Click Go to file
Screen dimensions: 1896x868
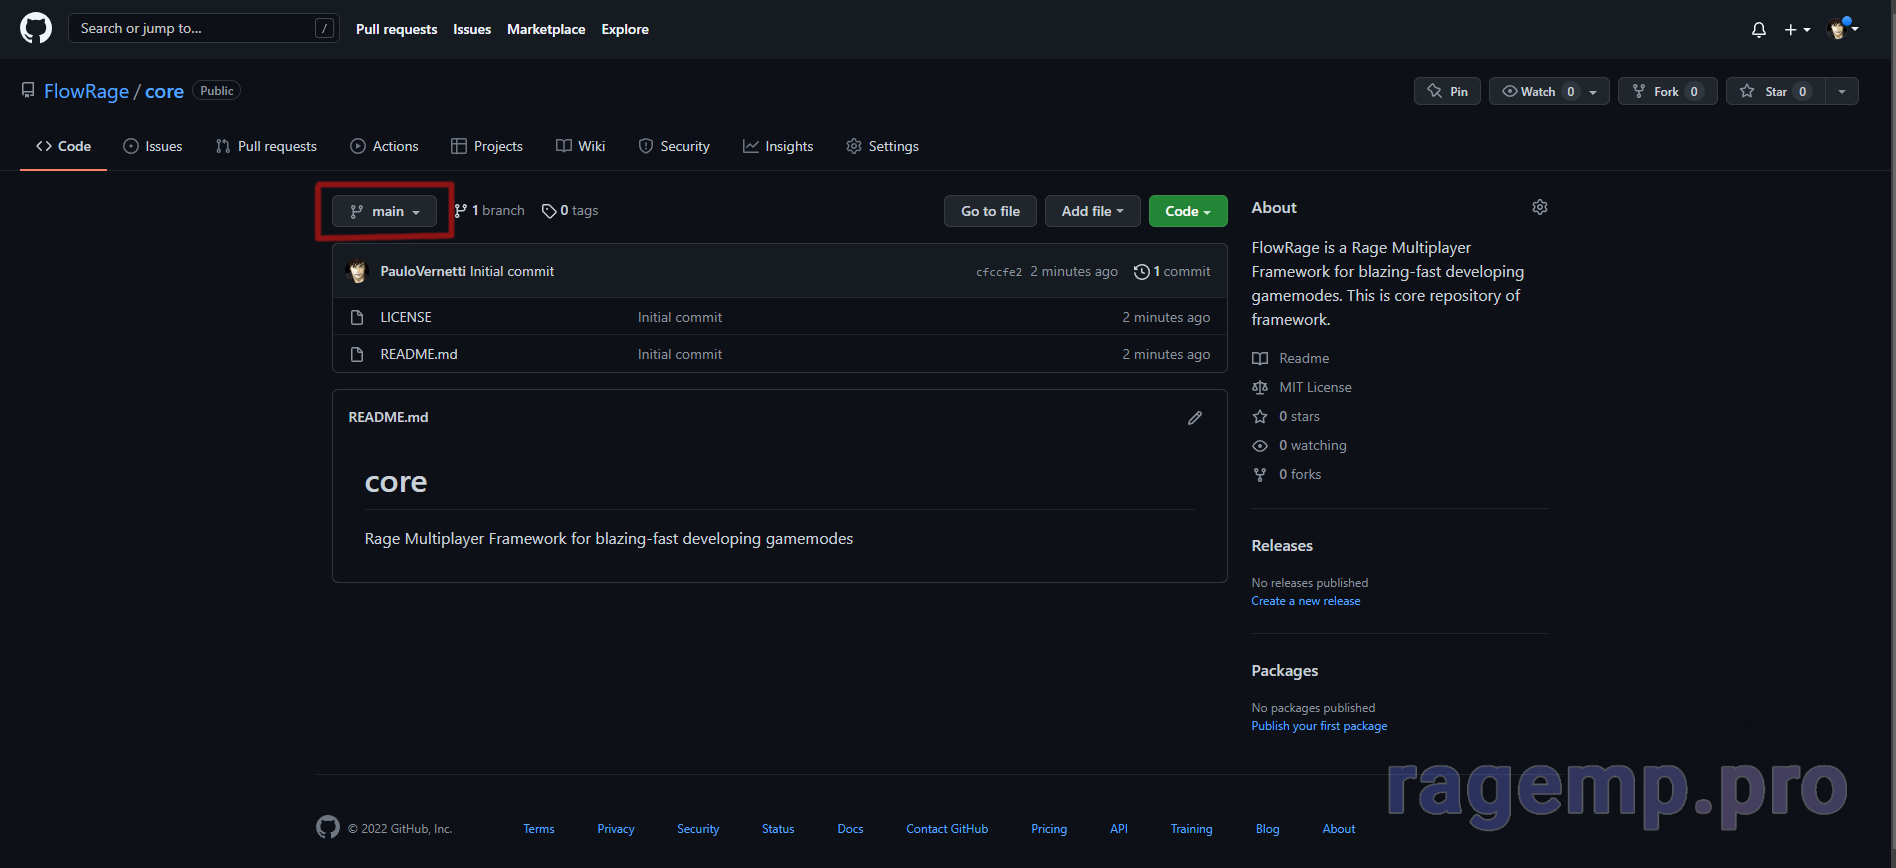click(x=990, y=211)
